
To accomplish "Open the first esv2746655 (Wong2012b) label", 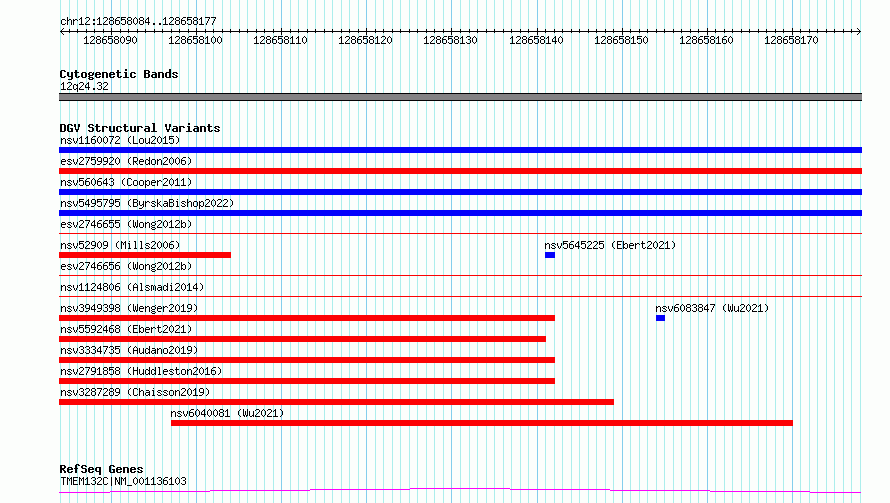I will pos(126,224).
